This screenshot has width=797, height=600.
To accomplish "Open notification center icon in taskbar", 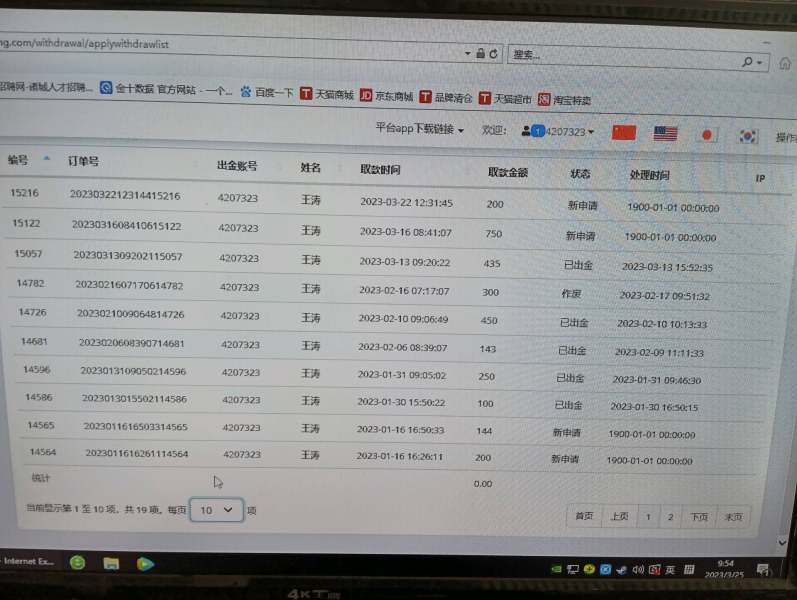I will coord(762,569).
